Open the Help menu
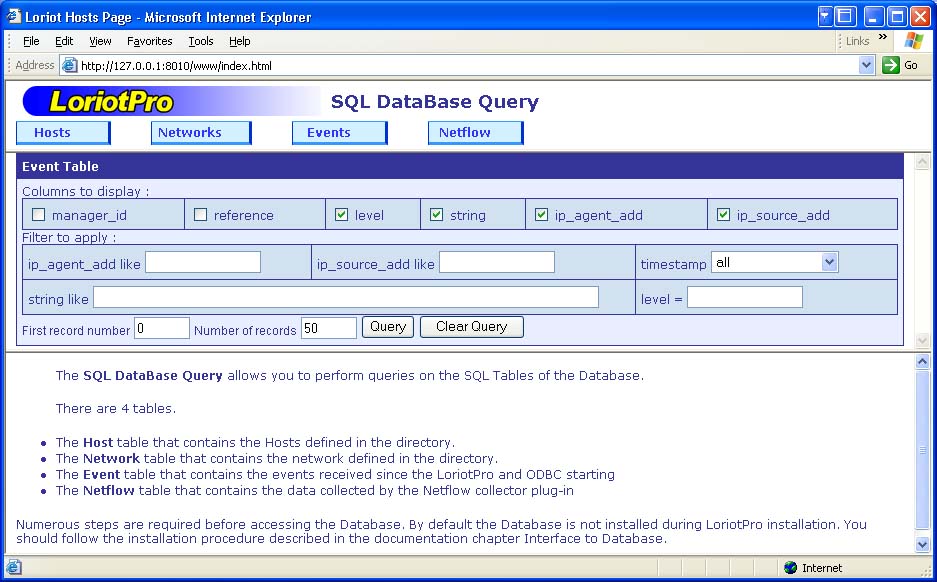The image size is (937, 582). coord(240,41)
